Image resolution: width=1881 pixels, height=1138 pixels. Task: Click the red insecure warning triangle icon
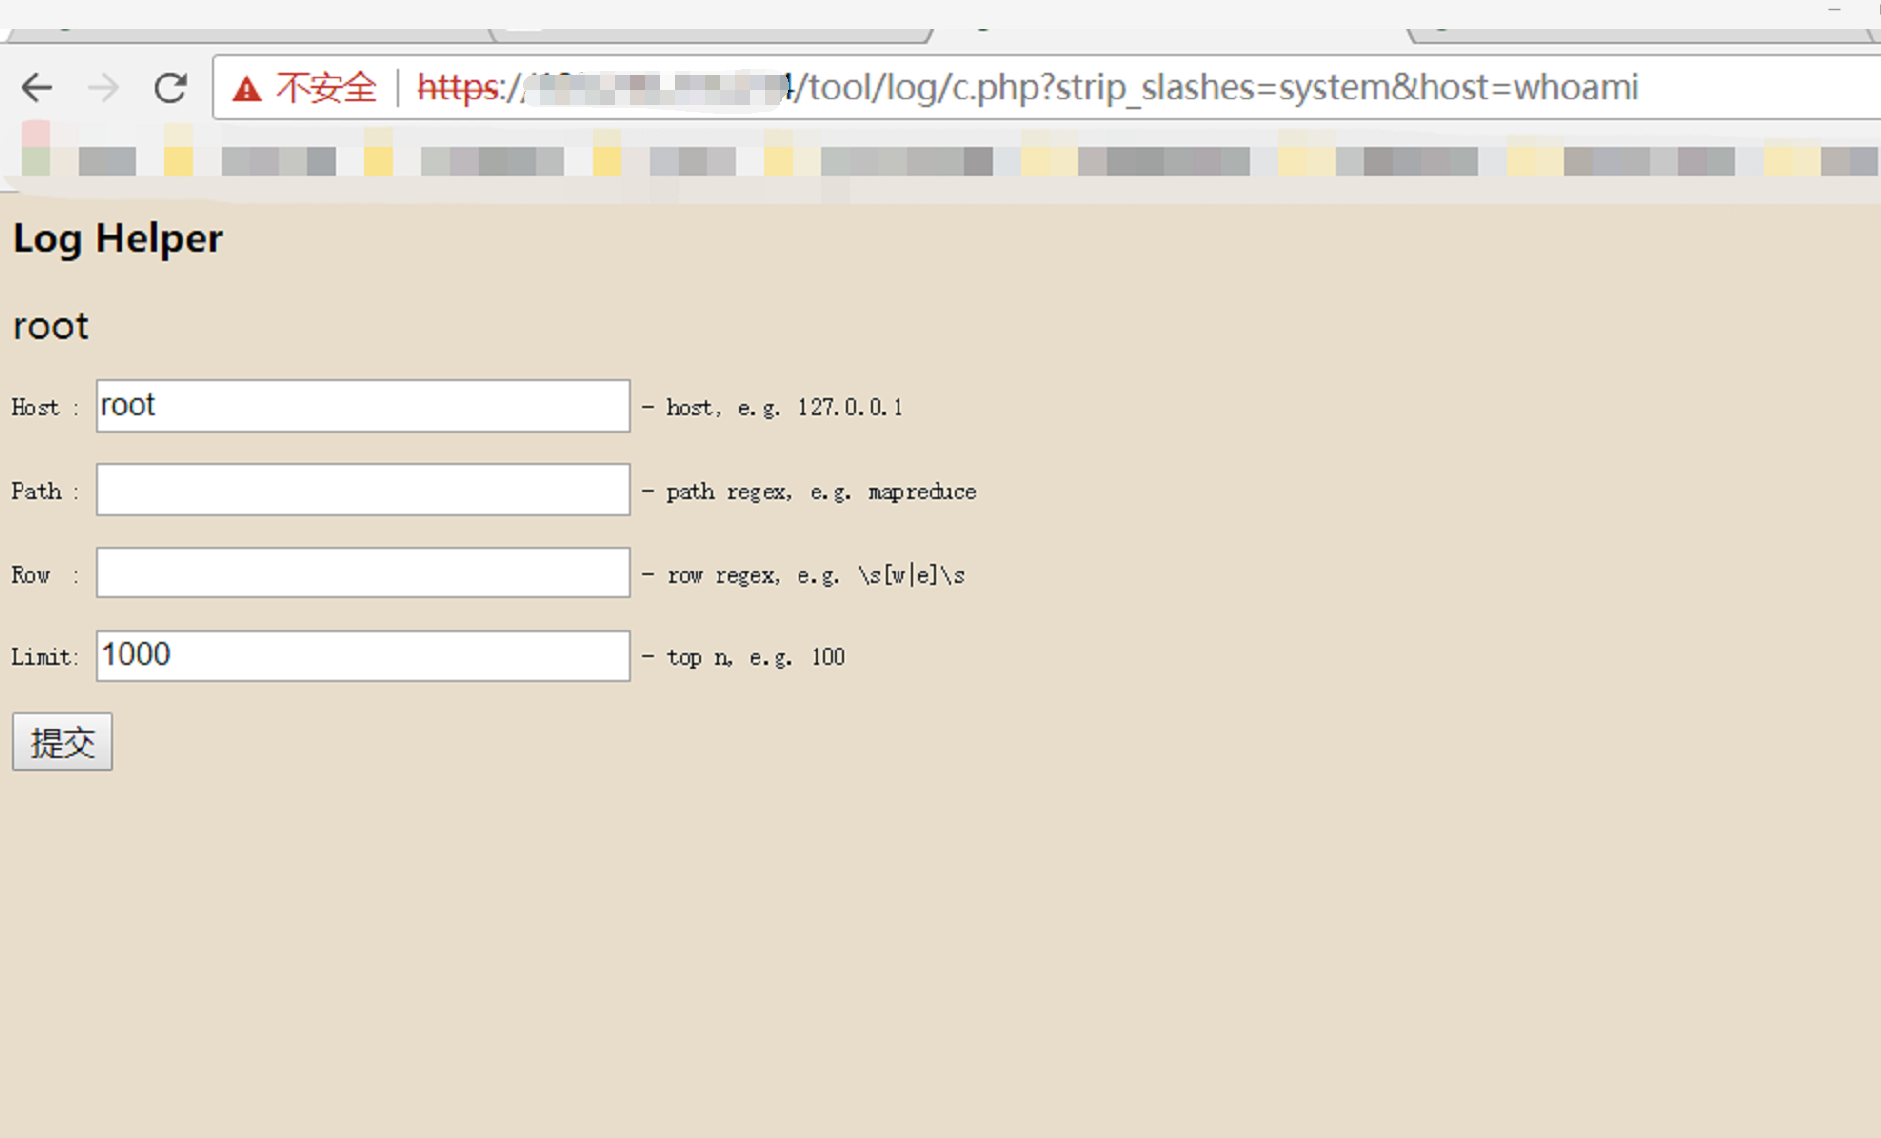pos(246,89)
